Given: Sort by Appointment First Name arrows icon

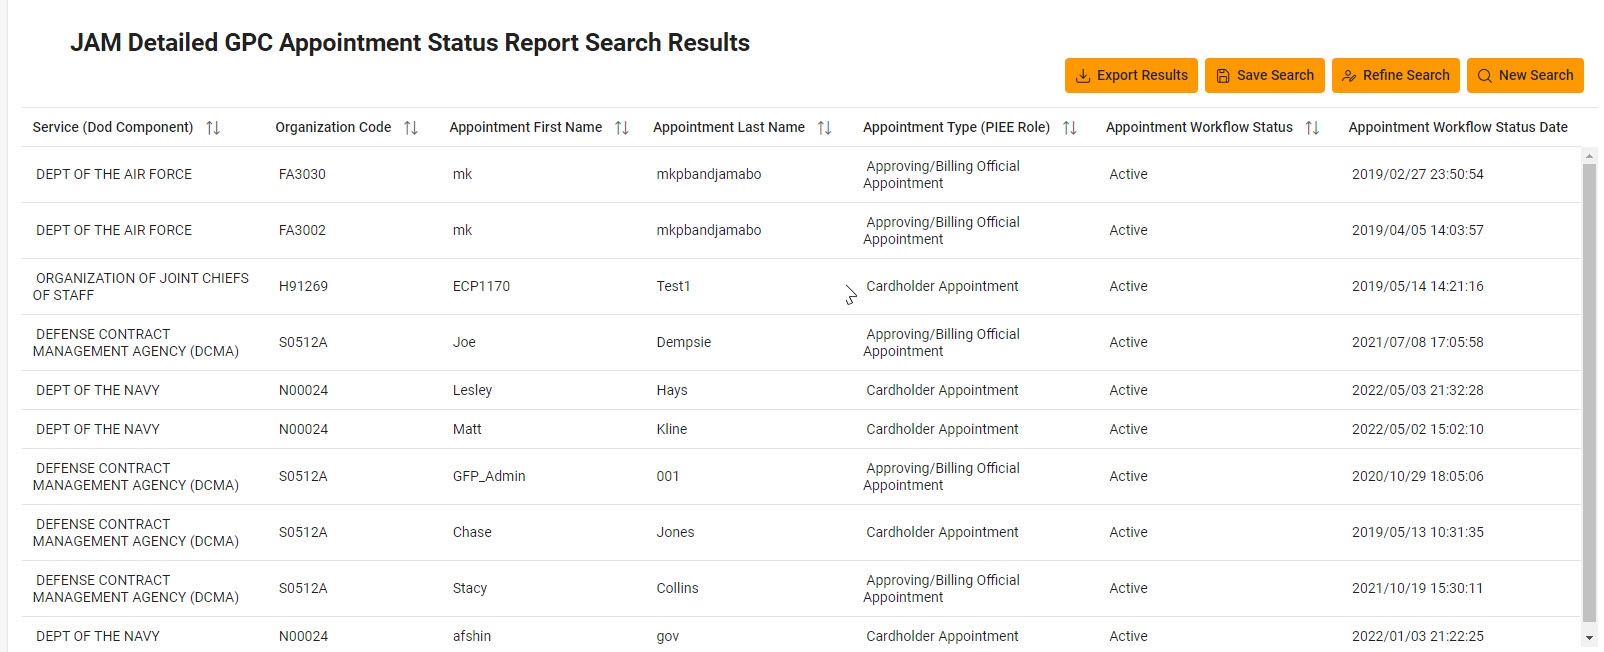Looking at the screenshot, I should click(622, 128).
